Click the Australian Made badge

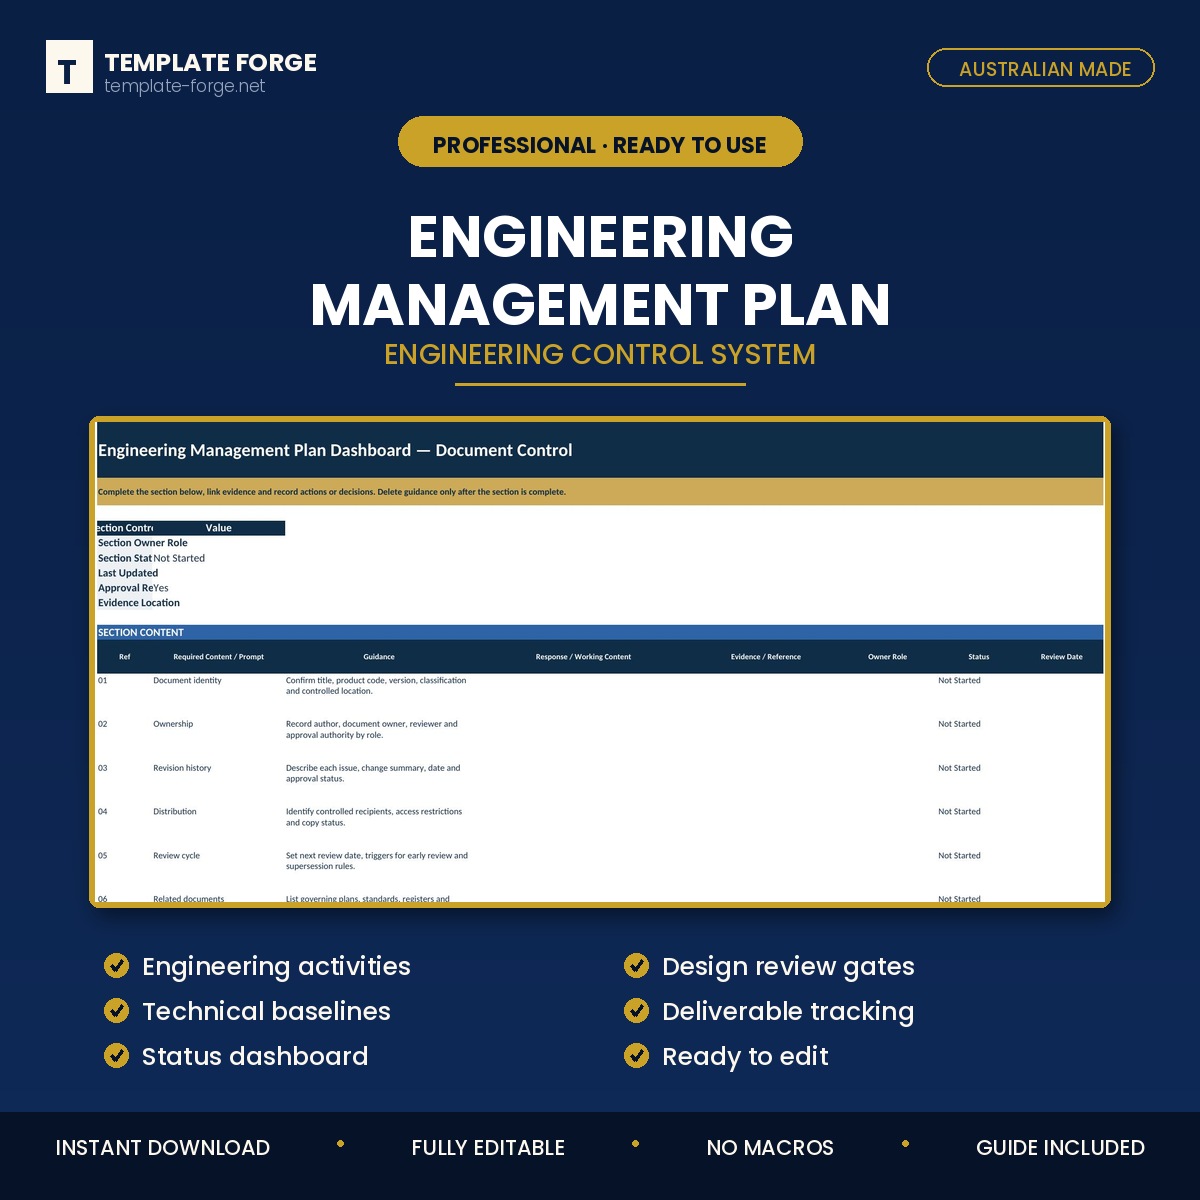point(1041,68)
